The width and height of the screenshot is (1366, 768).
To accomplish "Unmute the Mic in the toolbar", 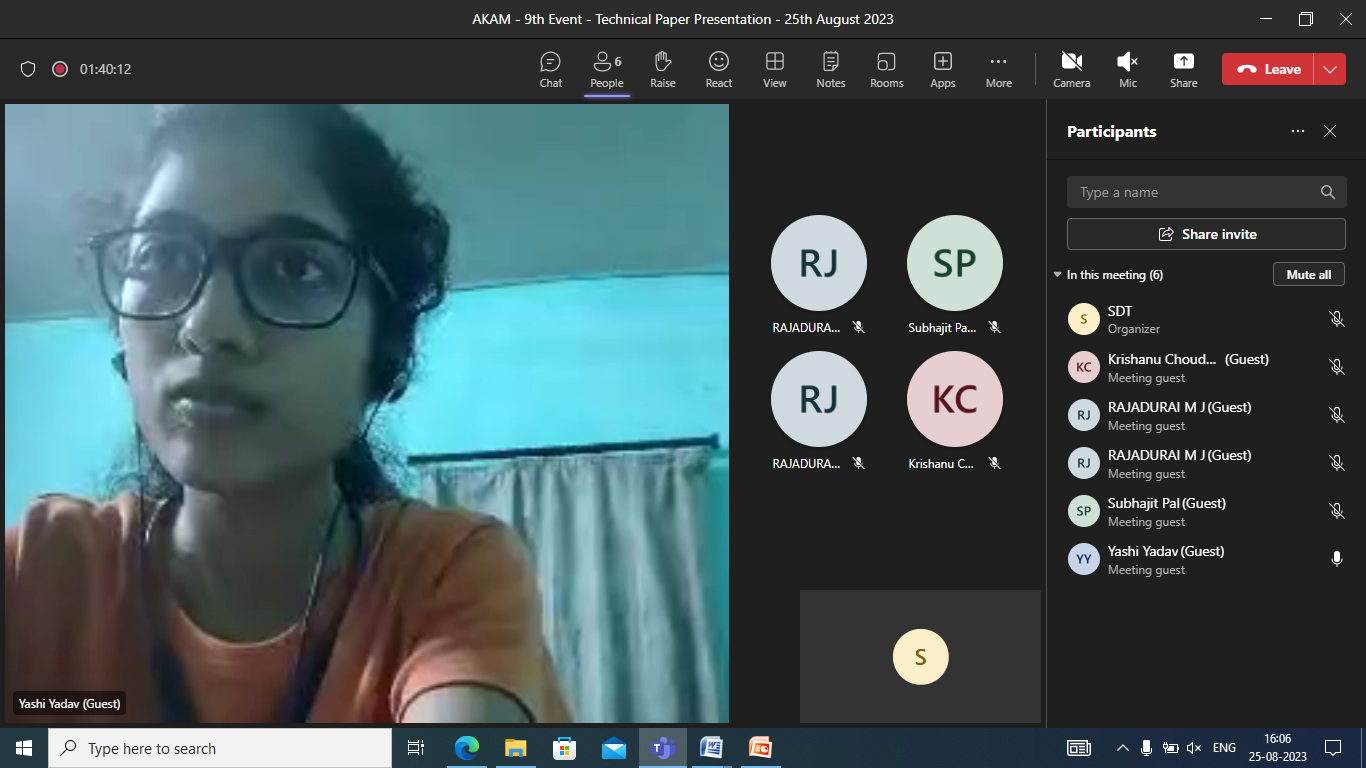I will [x=1127, y=69].
